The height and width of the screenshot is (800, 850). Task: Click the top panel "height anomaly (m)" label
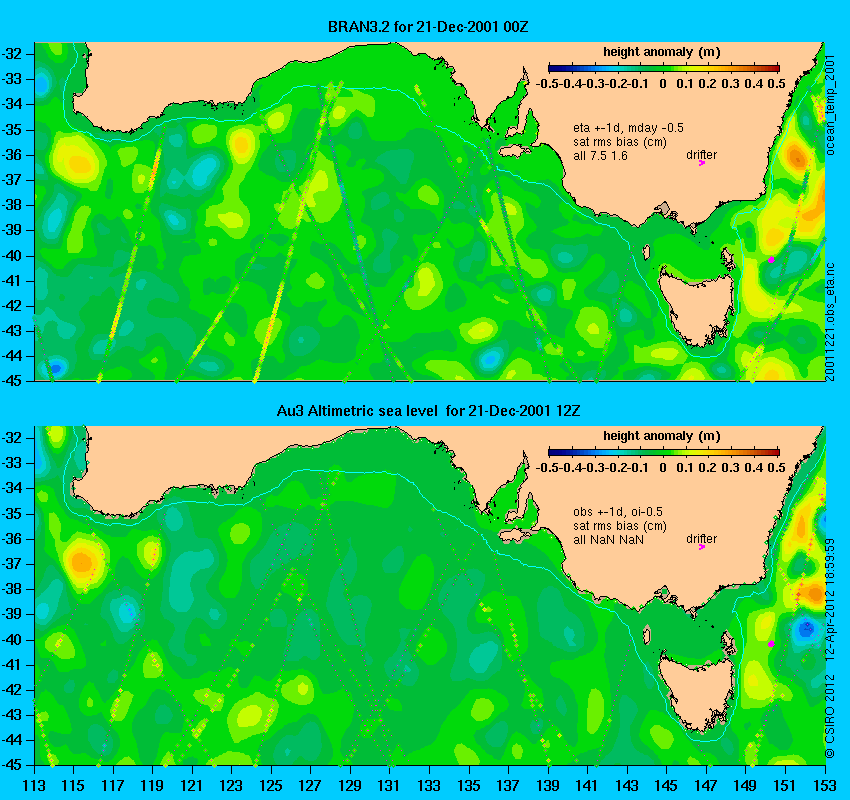(x=662, y=53)
